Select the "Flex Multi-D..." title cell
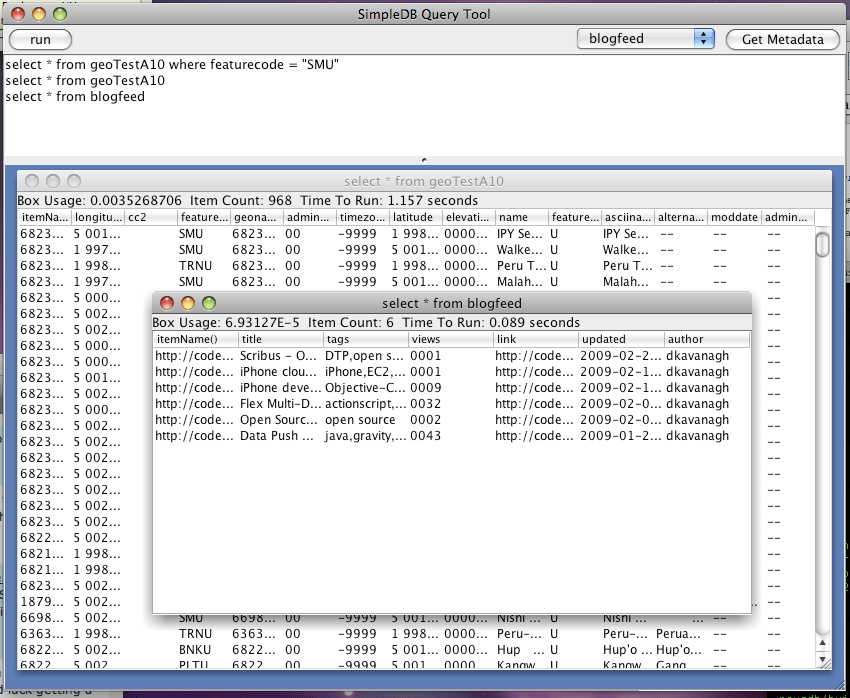 (280, 404)
